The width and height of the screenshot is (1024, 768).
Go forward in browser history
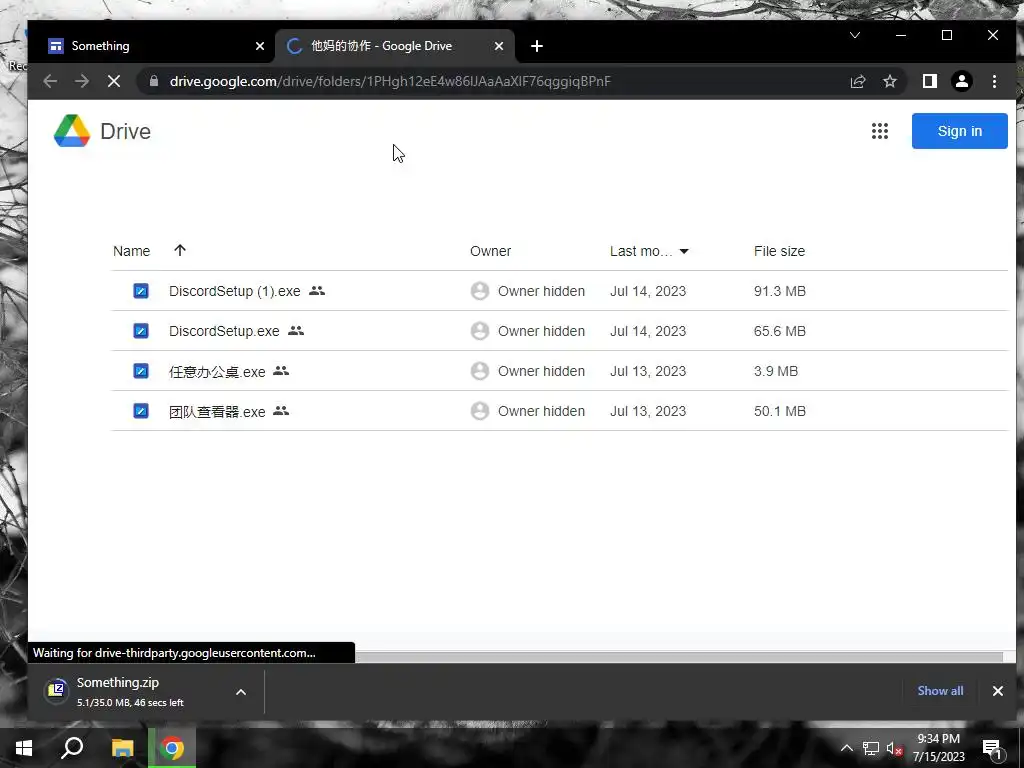point(82,81)
